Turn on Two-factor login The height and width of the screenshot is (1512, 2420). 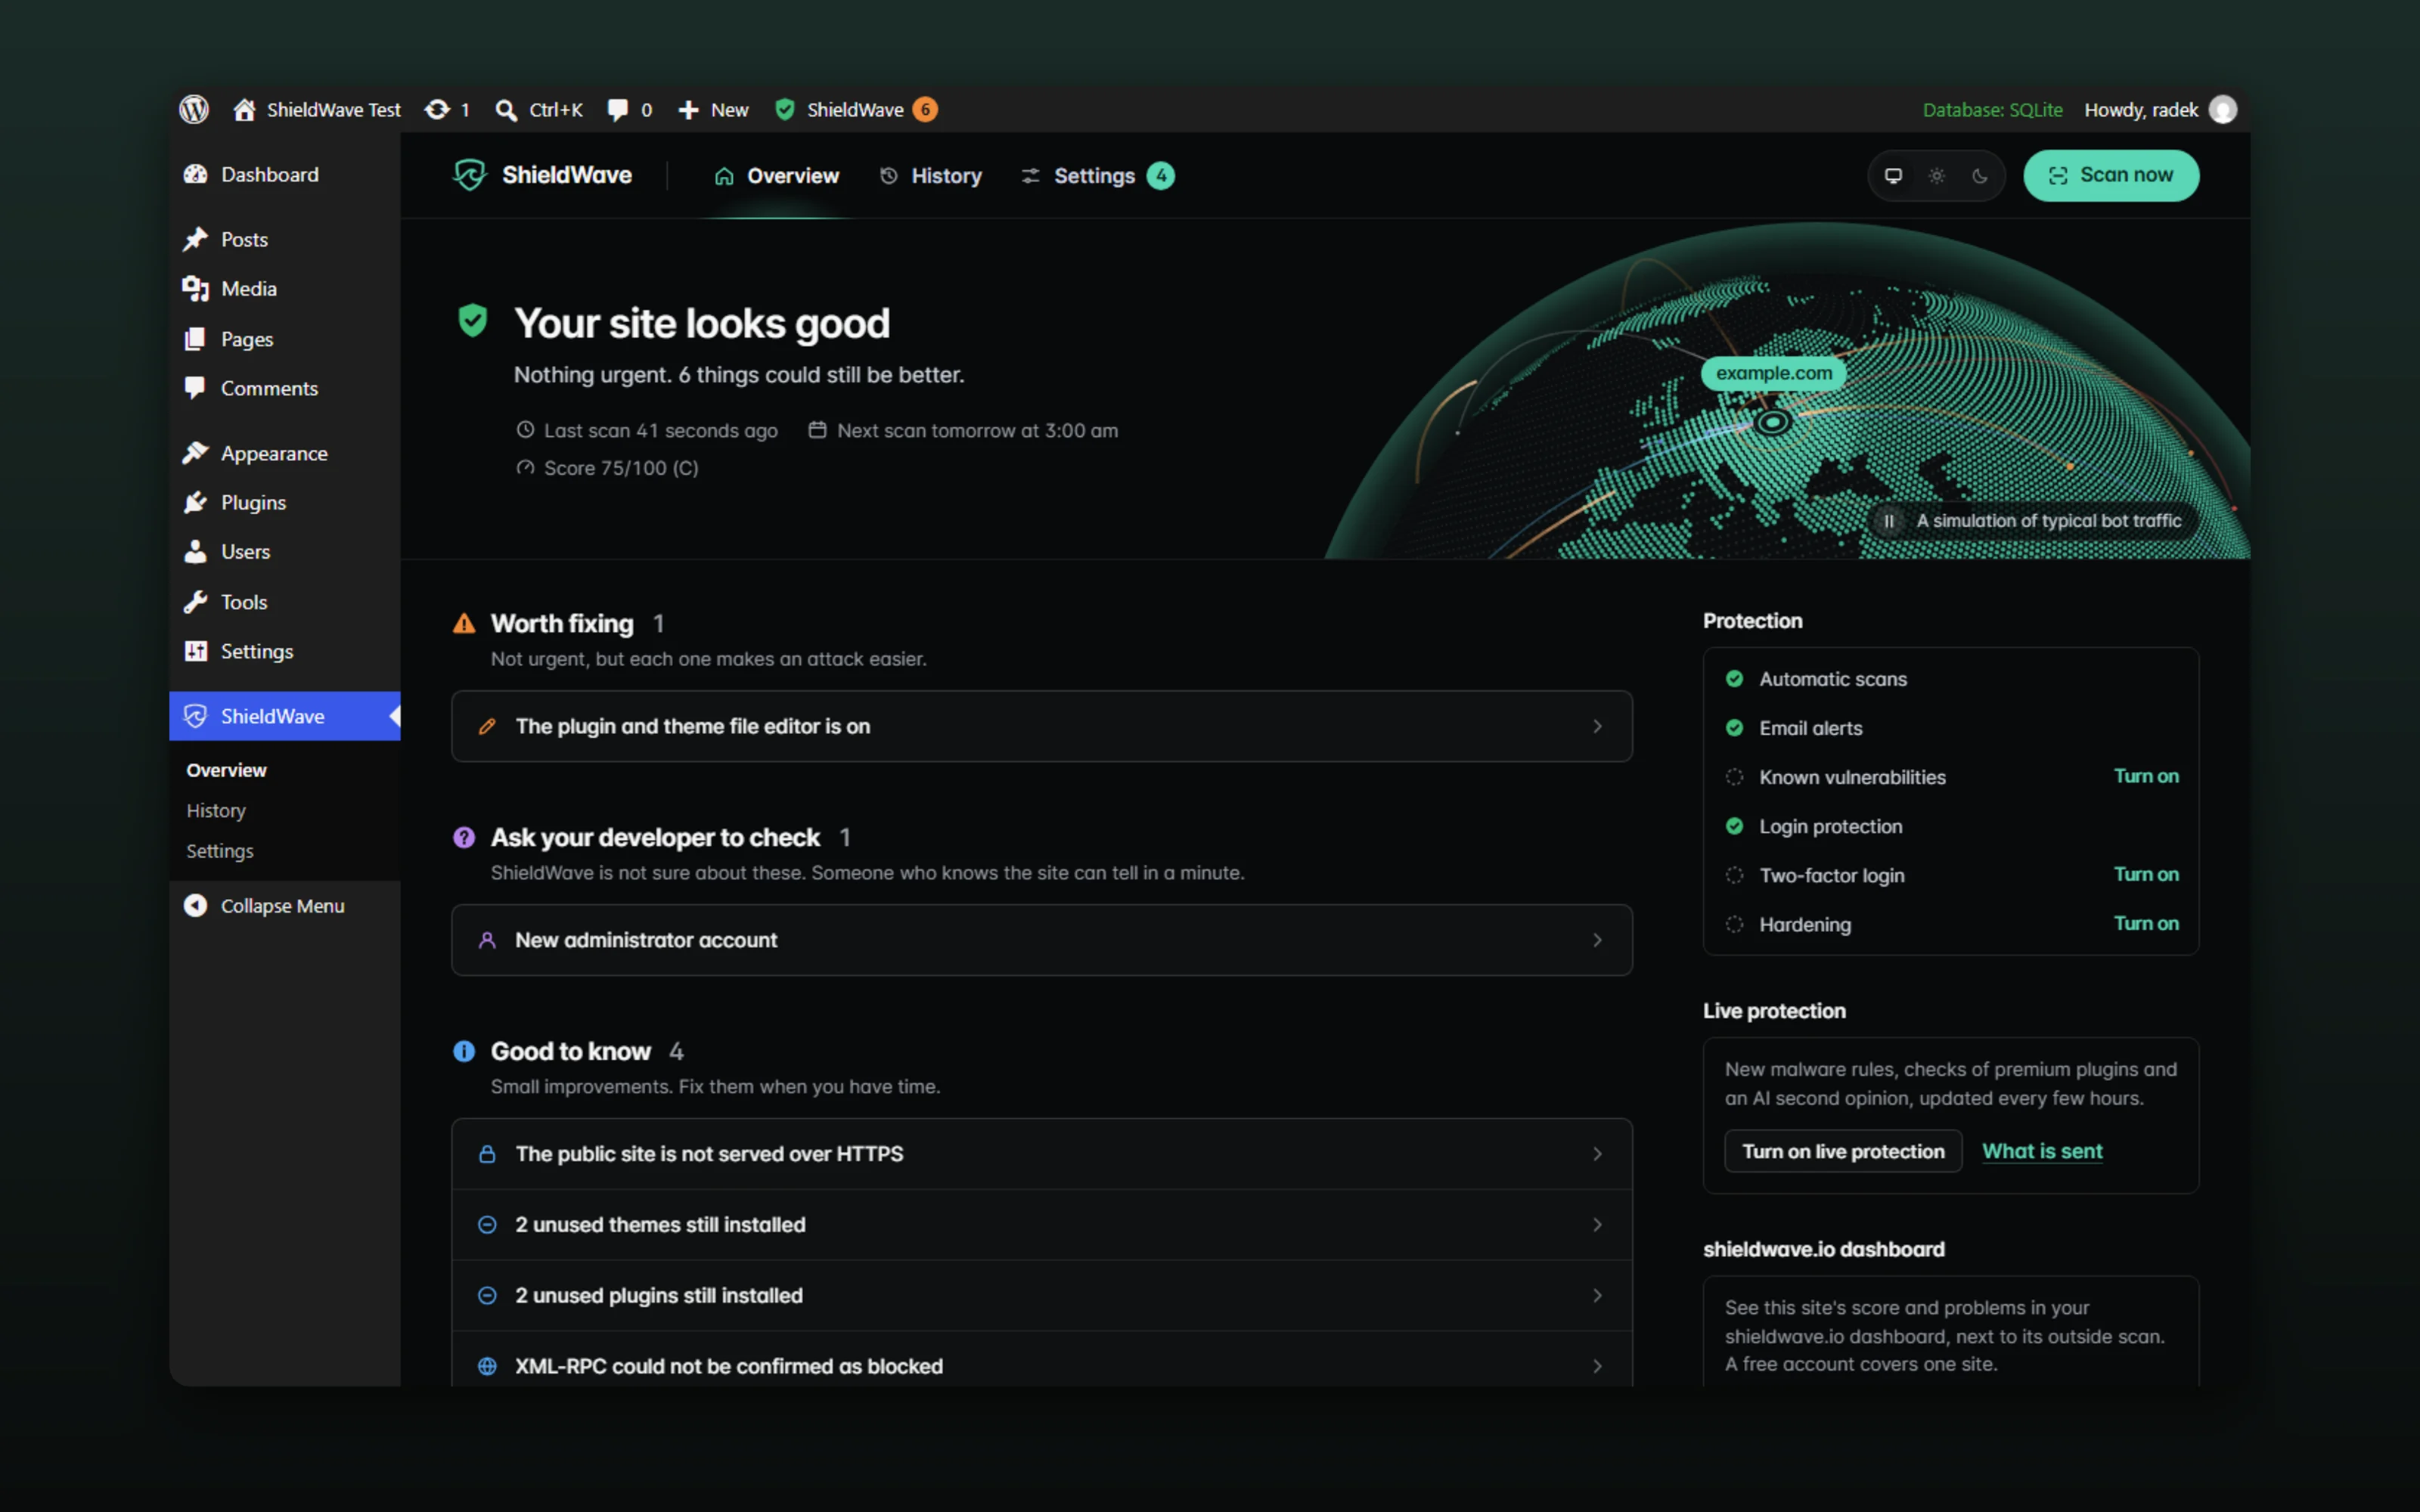(x=2146, y=874)
